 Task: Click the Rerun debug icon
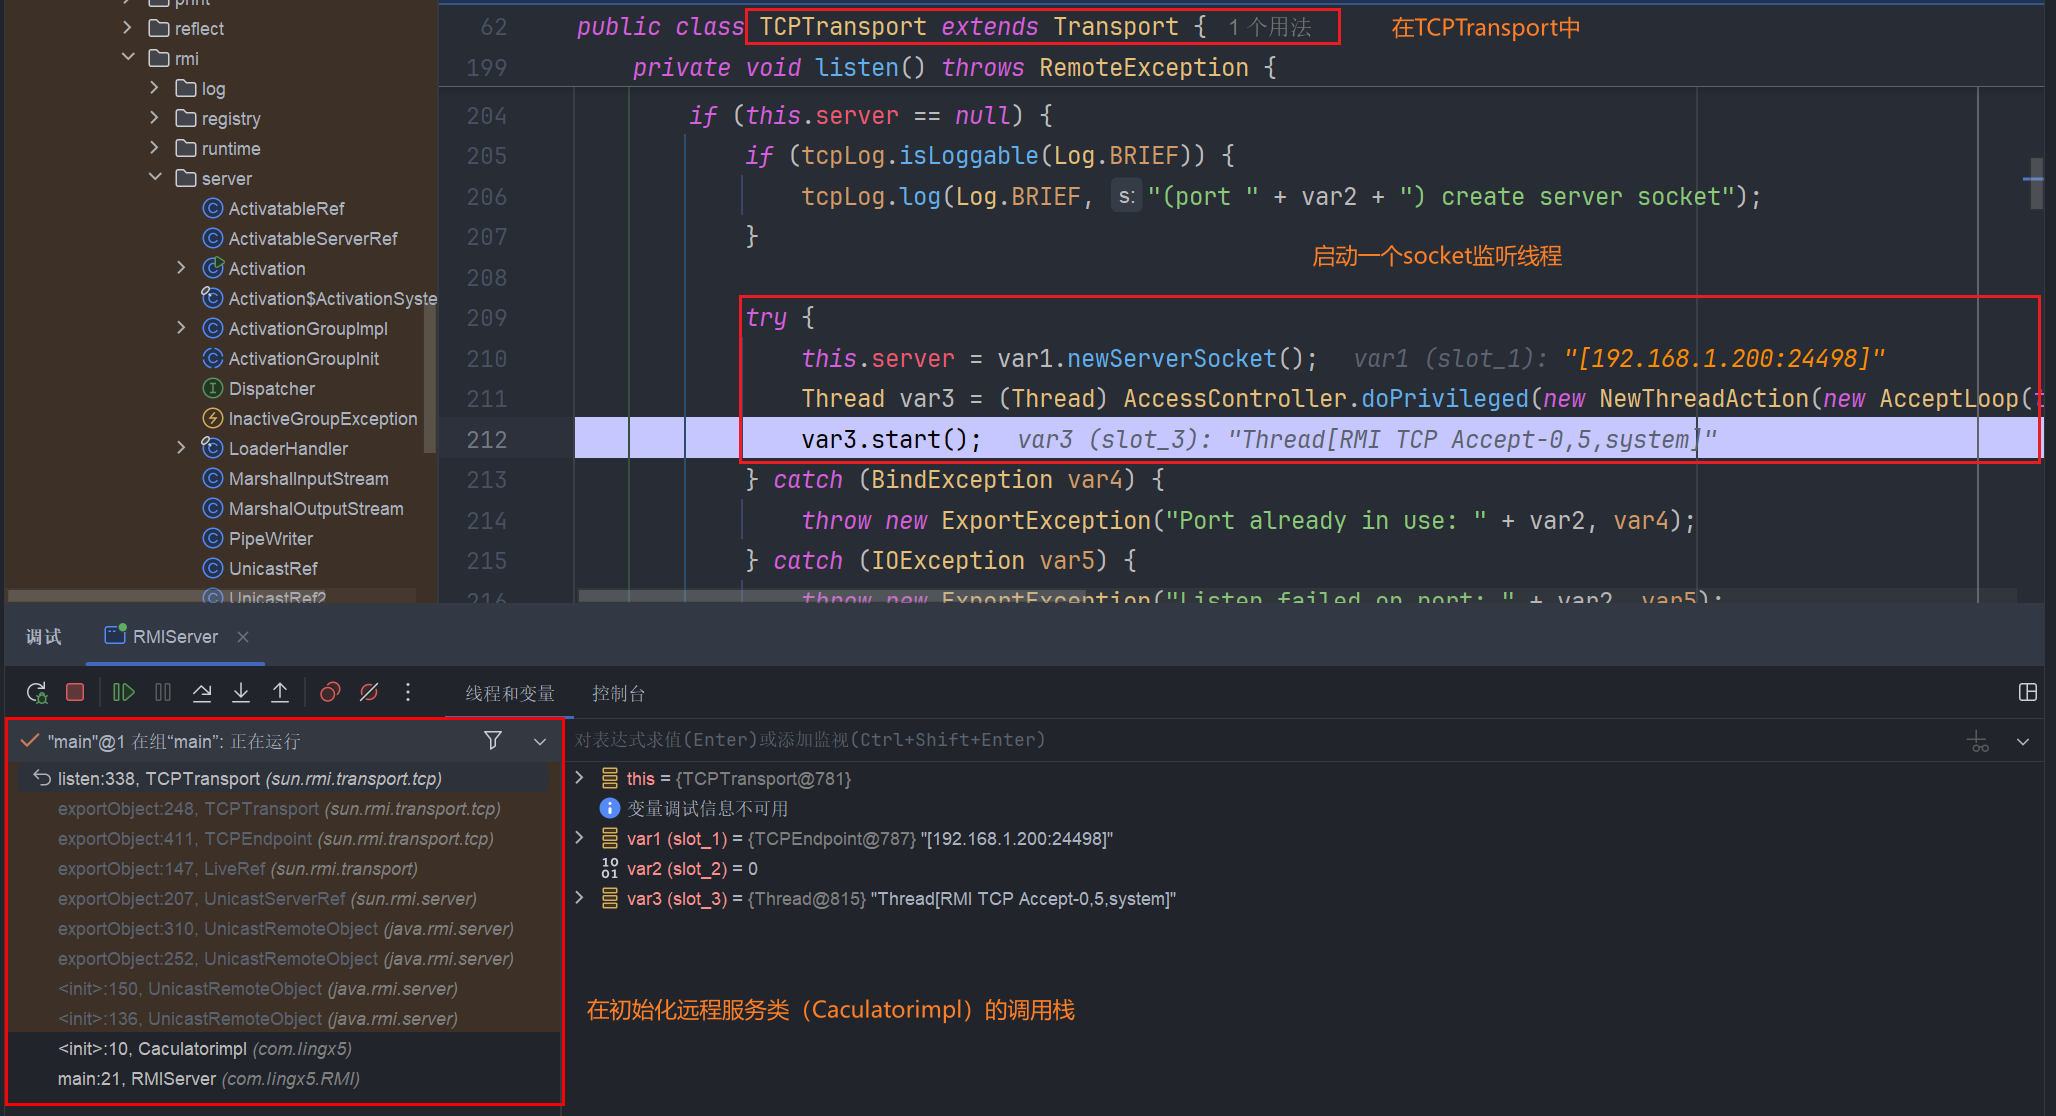(37, 692)
